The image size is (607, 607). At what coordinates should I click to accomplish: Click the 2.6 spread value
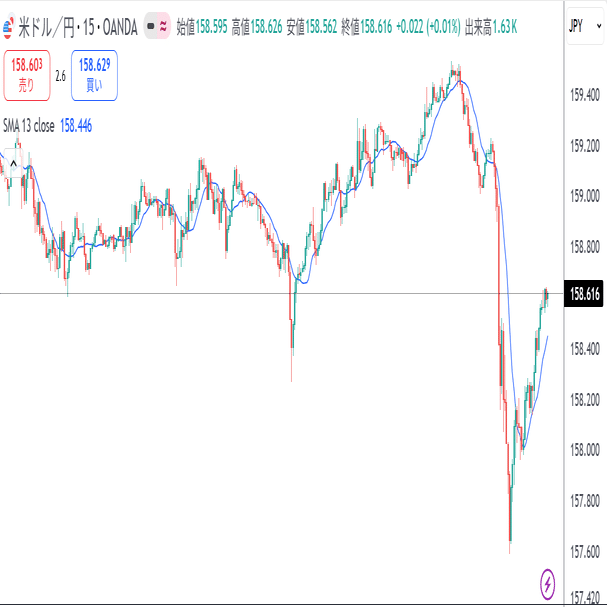(60, 76)
